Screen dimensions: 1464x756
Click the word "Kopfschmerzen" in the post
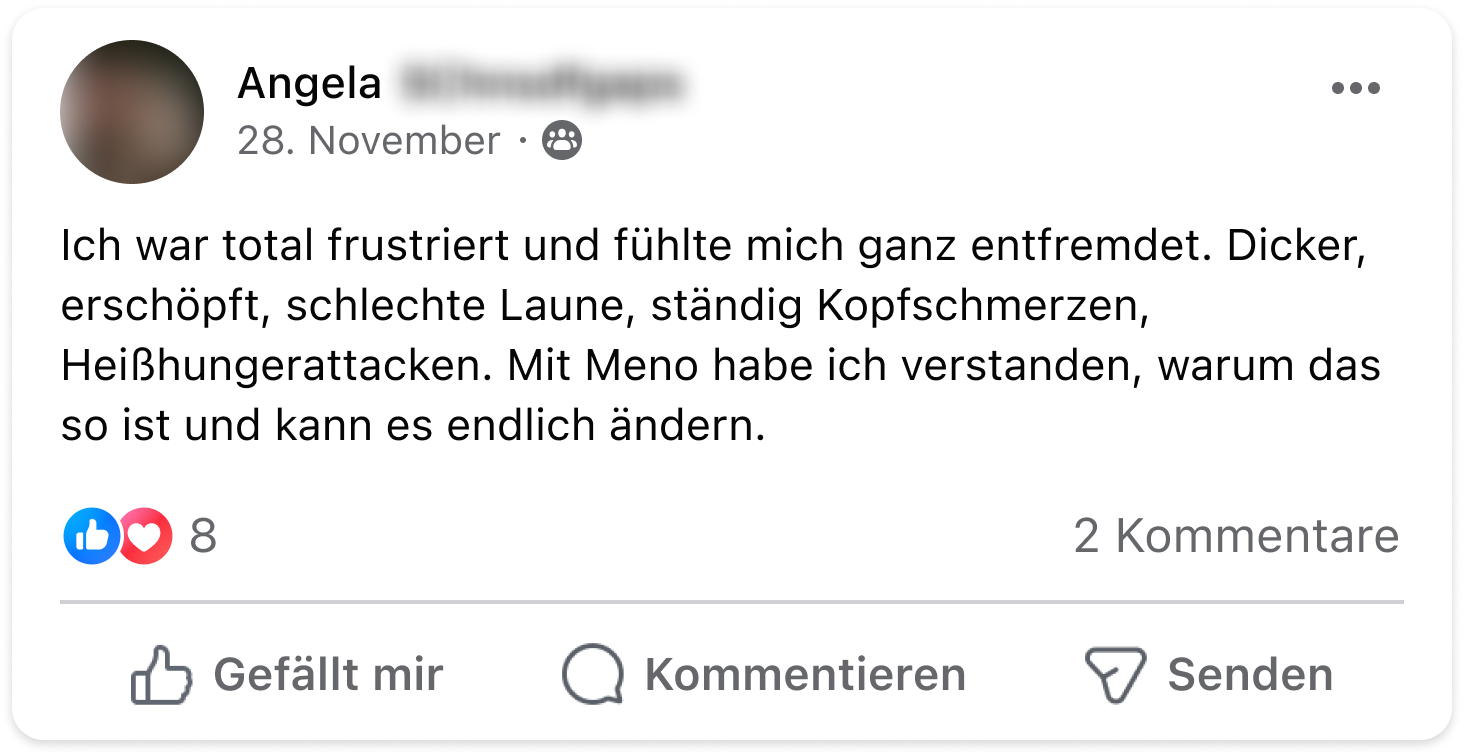pyautogui.click(x=978, y=308)
